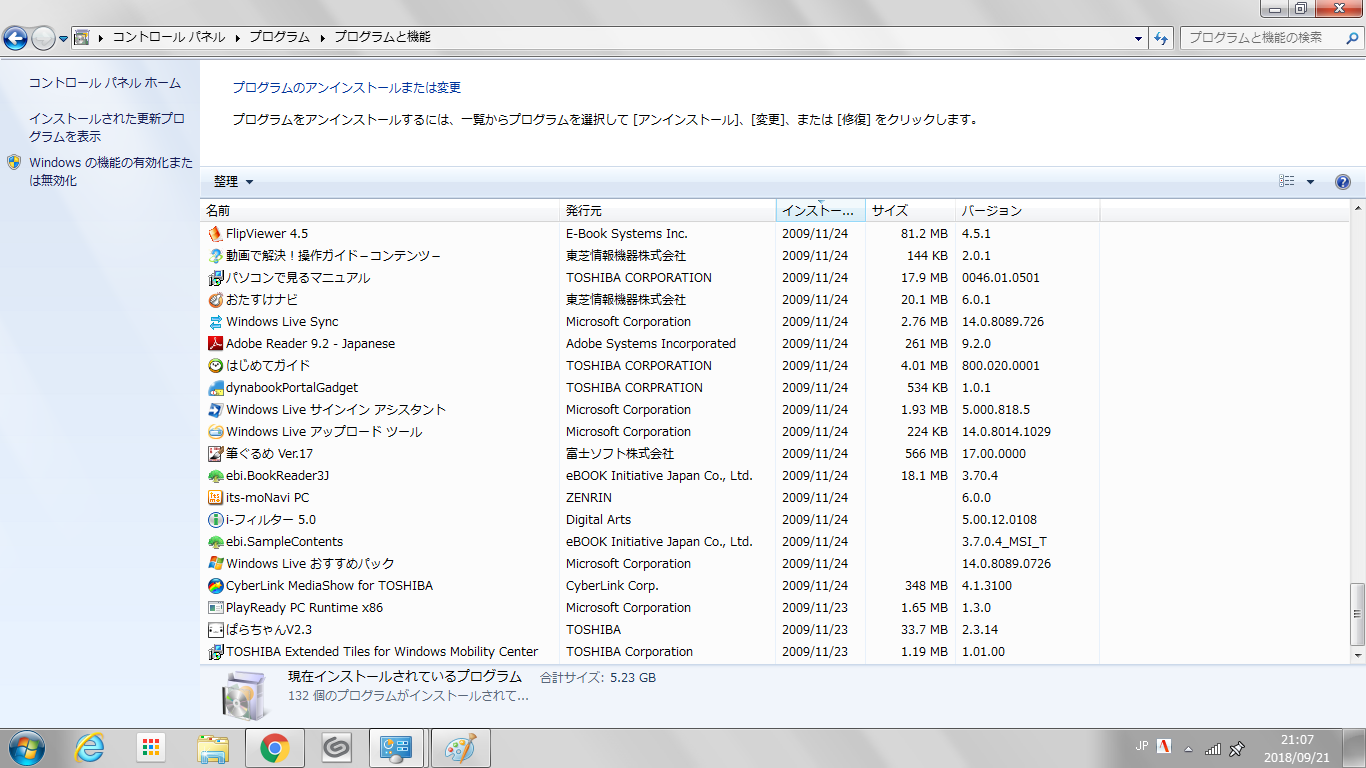Select the ebi.BookReader3J icon
Screen dimensions: 1366x768
point(215,476)
